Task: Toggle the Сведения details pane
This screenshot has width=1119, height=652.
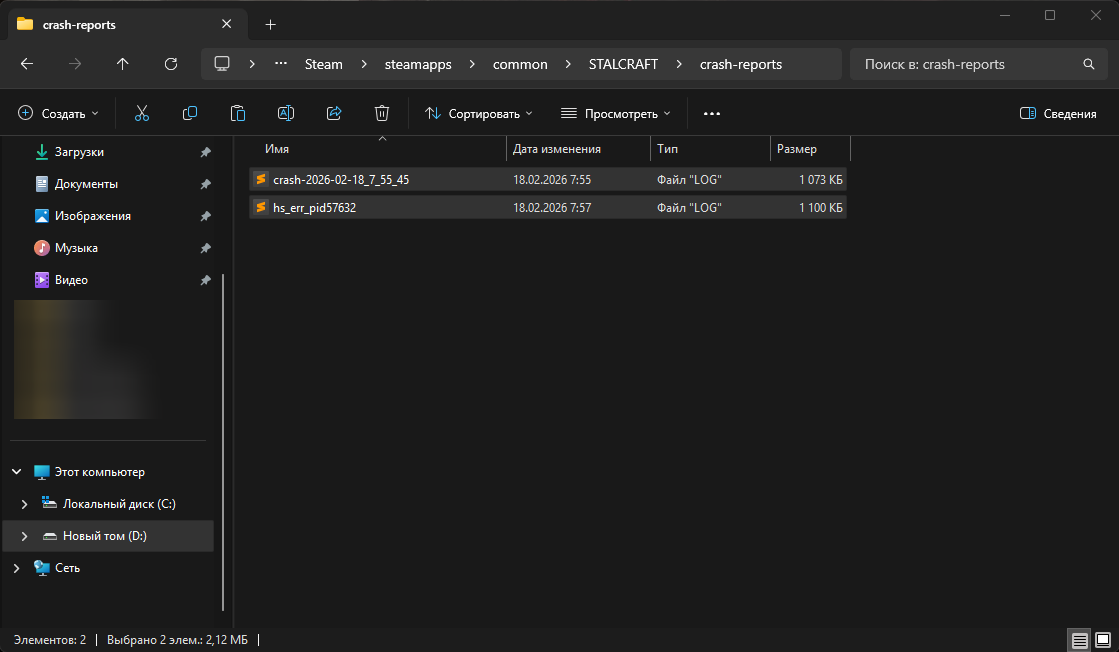Action: pyautogui.click(x=1058, y=114)
